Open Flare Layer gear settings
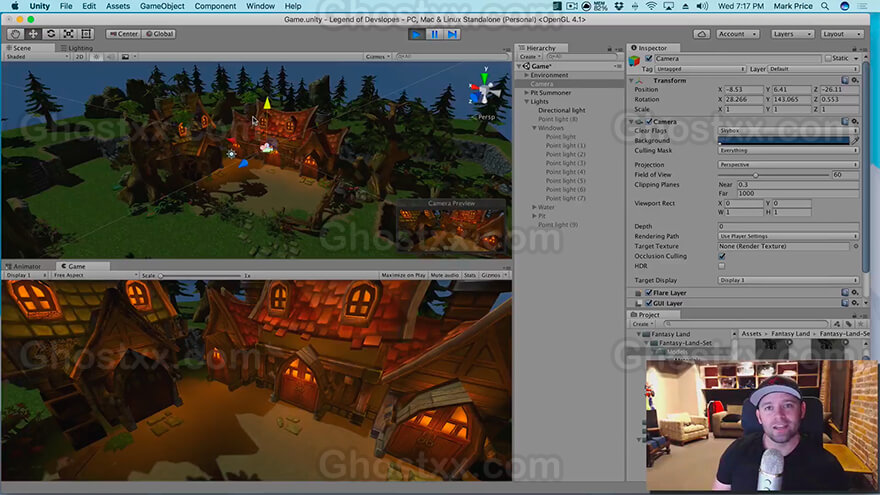The width and height of the screenshot is (880, 495). pyautogui.click(x=855, y=292)
